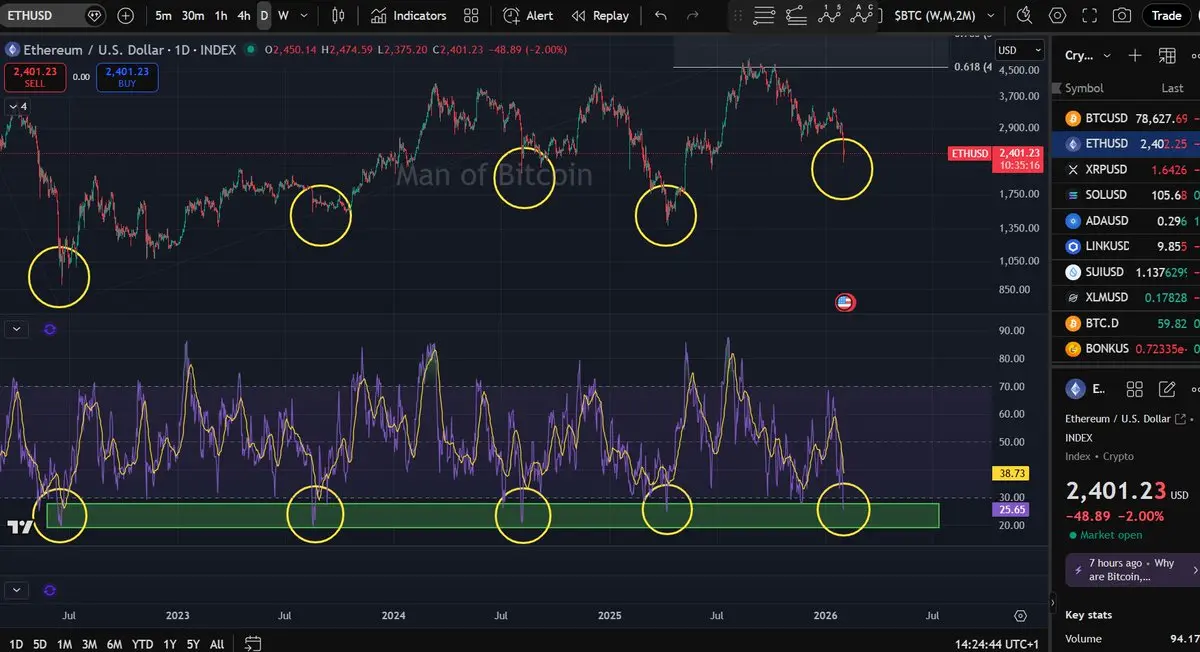Collapse the bottom pane legend chevron
Viewport: 1200px width, 652px height.
click(17, 591)
